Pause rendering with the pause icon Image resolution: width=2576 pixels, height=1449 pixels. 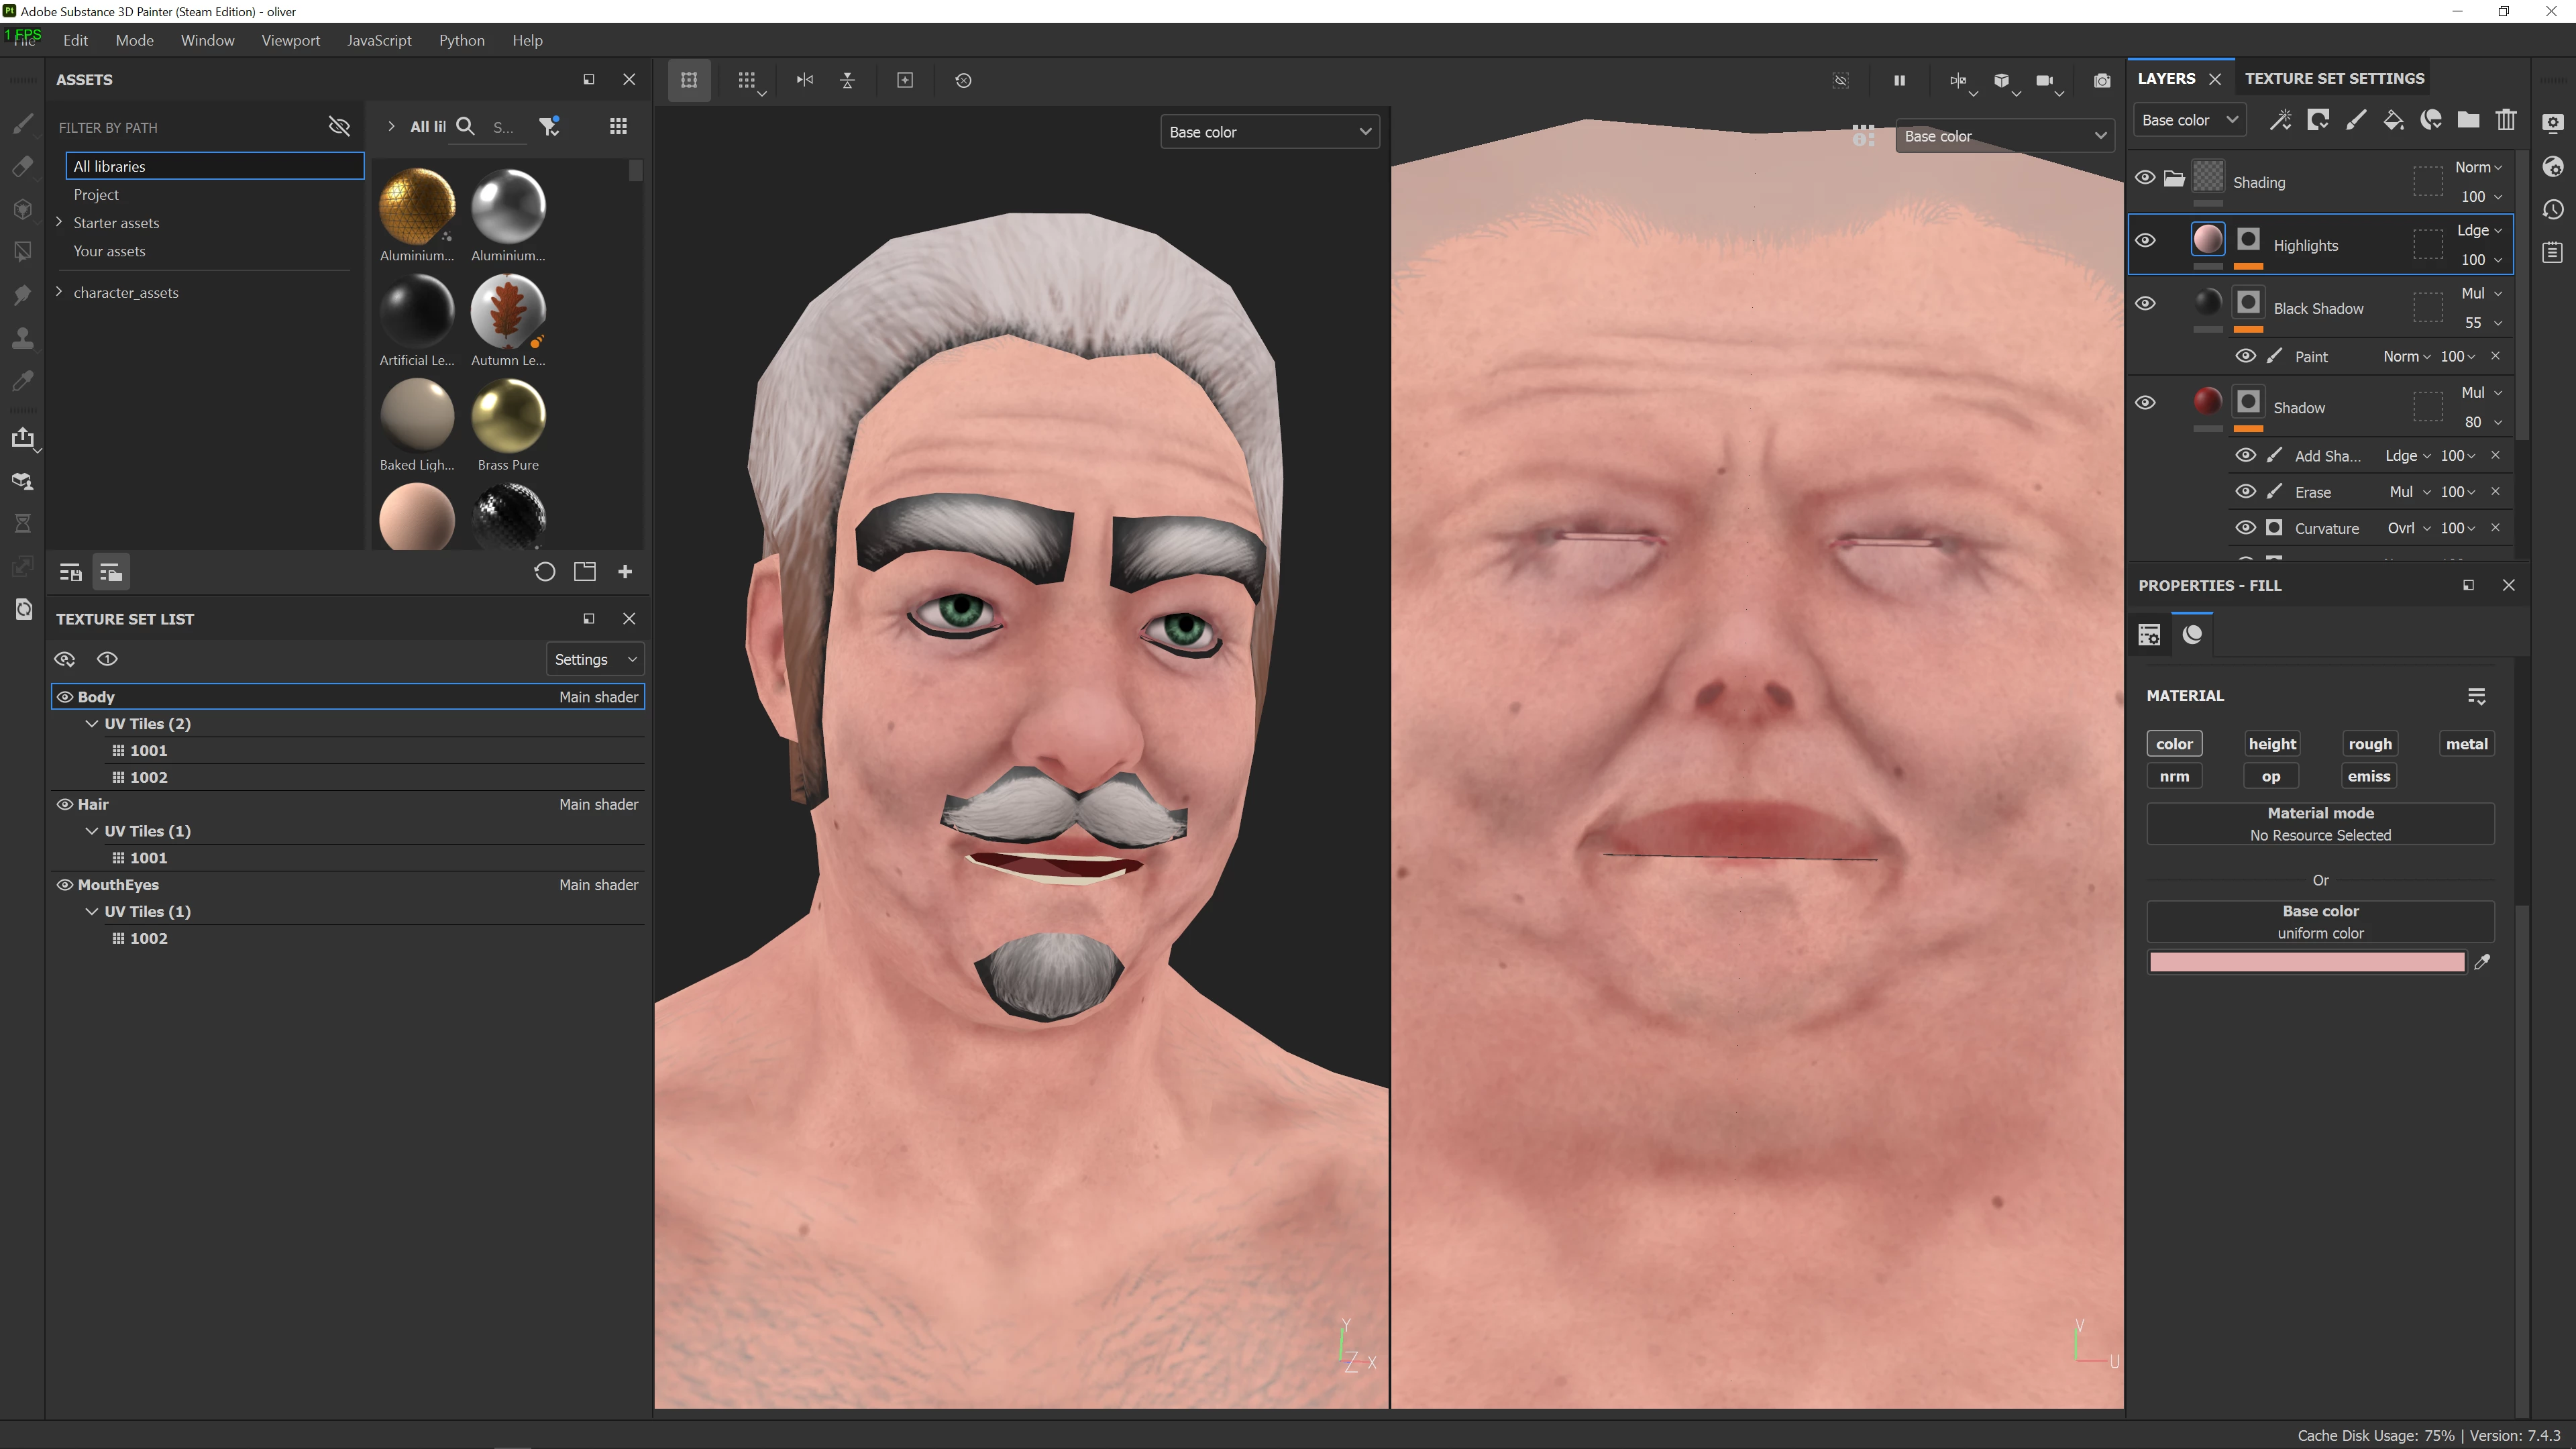coord(1899,80)
